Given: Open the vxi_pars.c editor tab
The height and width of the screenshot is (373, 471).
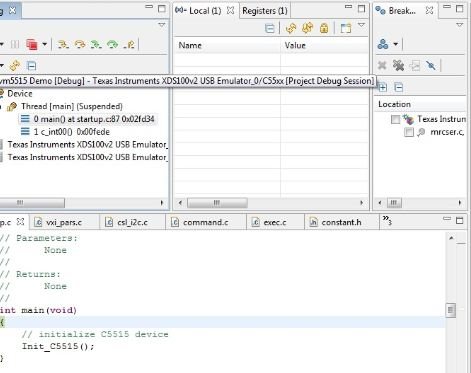Looking at the screenshot, I should pos(64,222).
